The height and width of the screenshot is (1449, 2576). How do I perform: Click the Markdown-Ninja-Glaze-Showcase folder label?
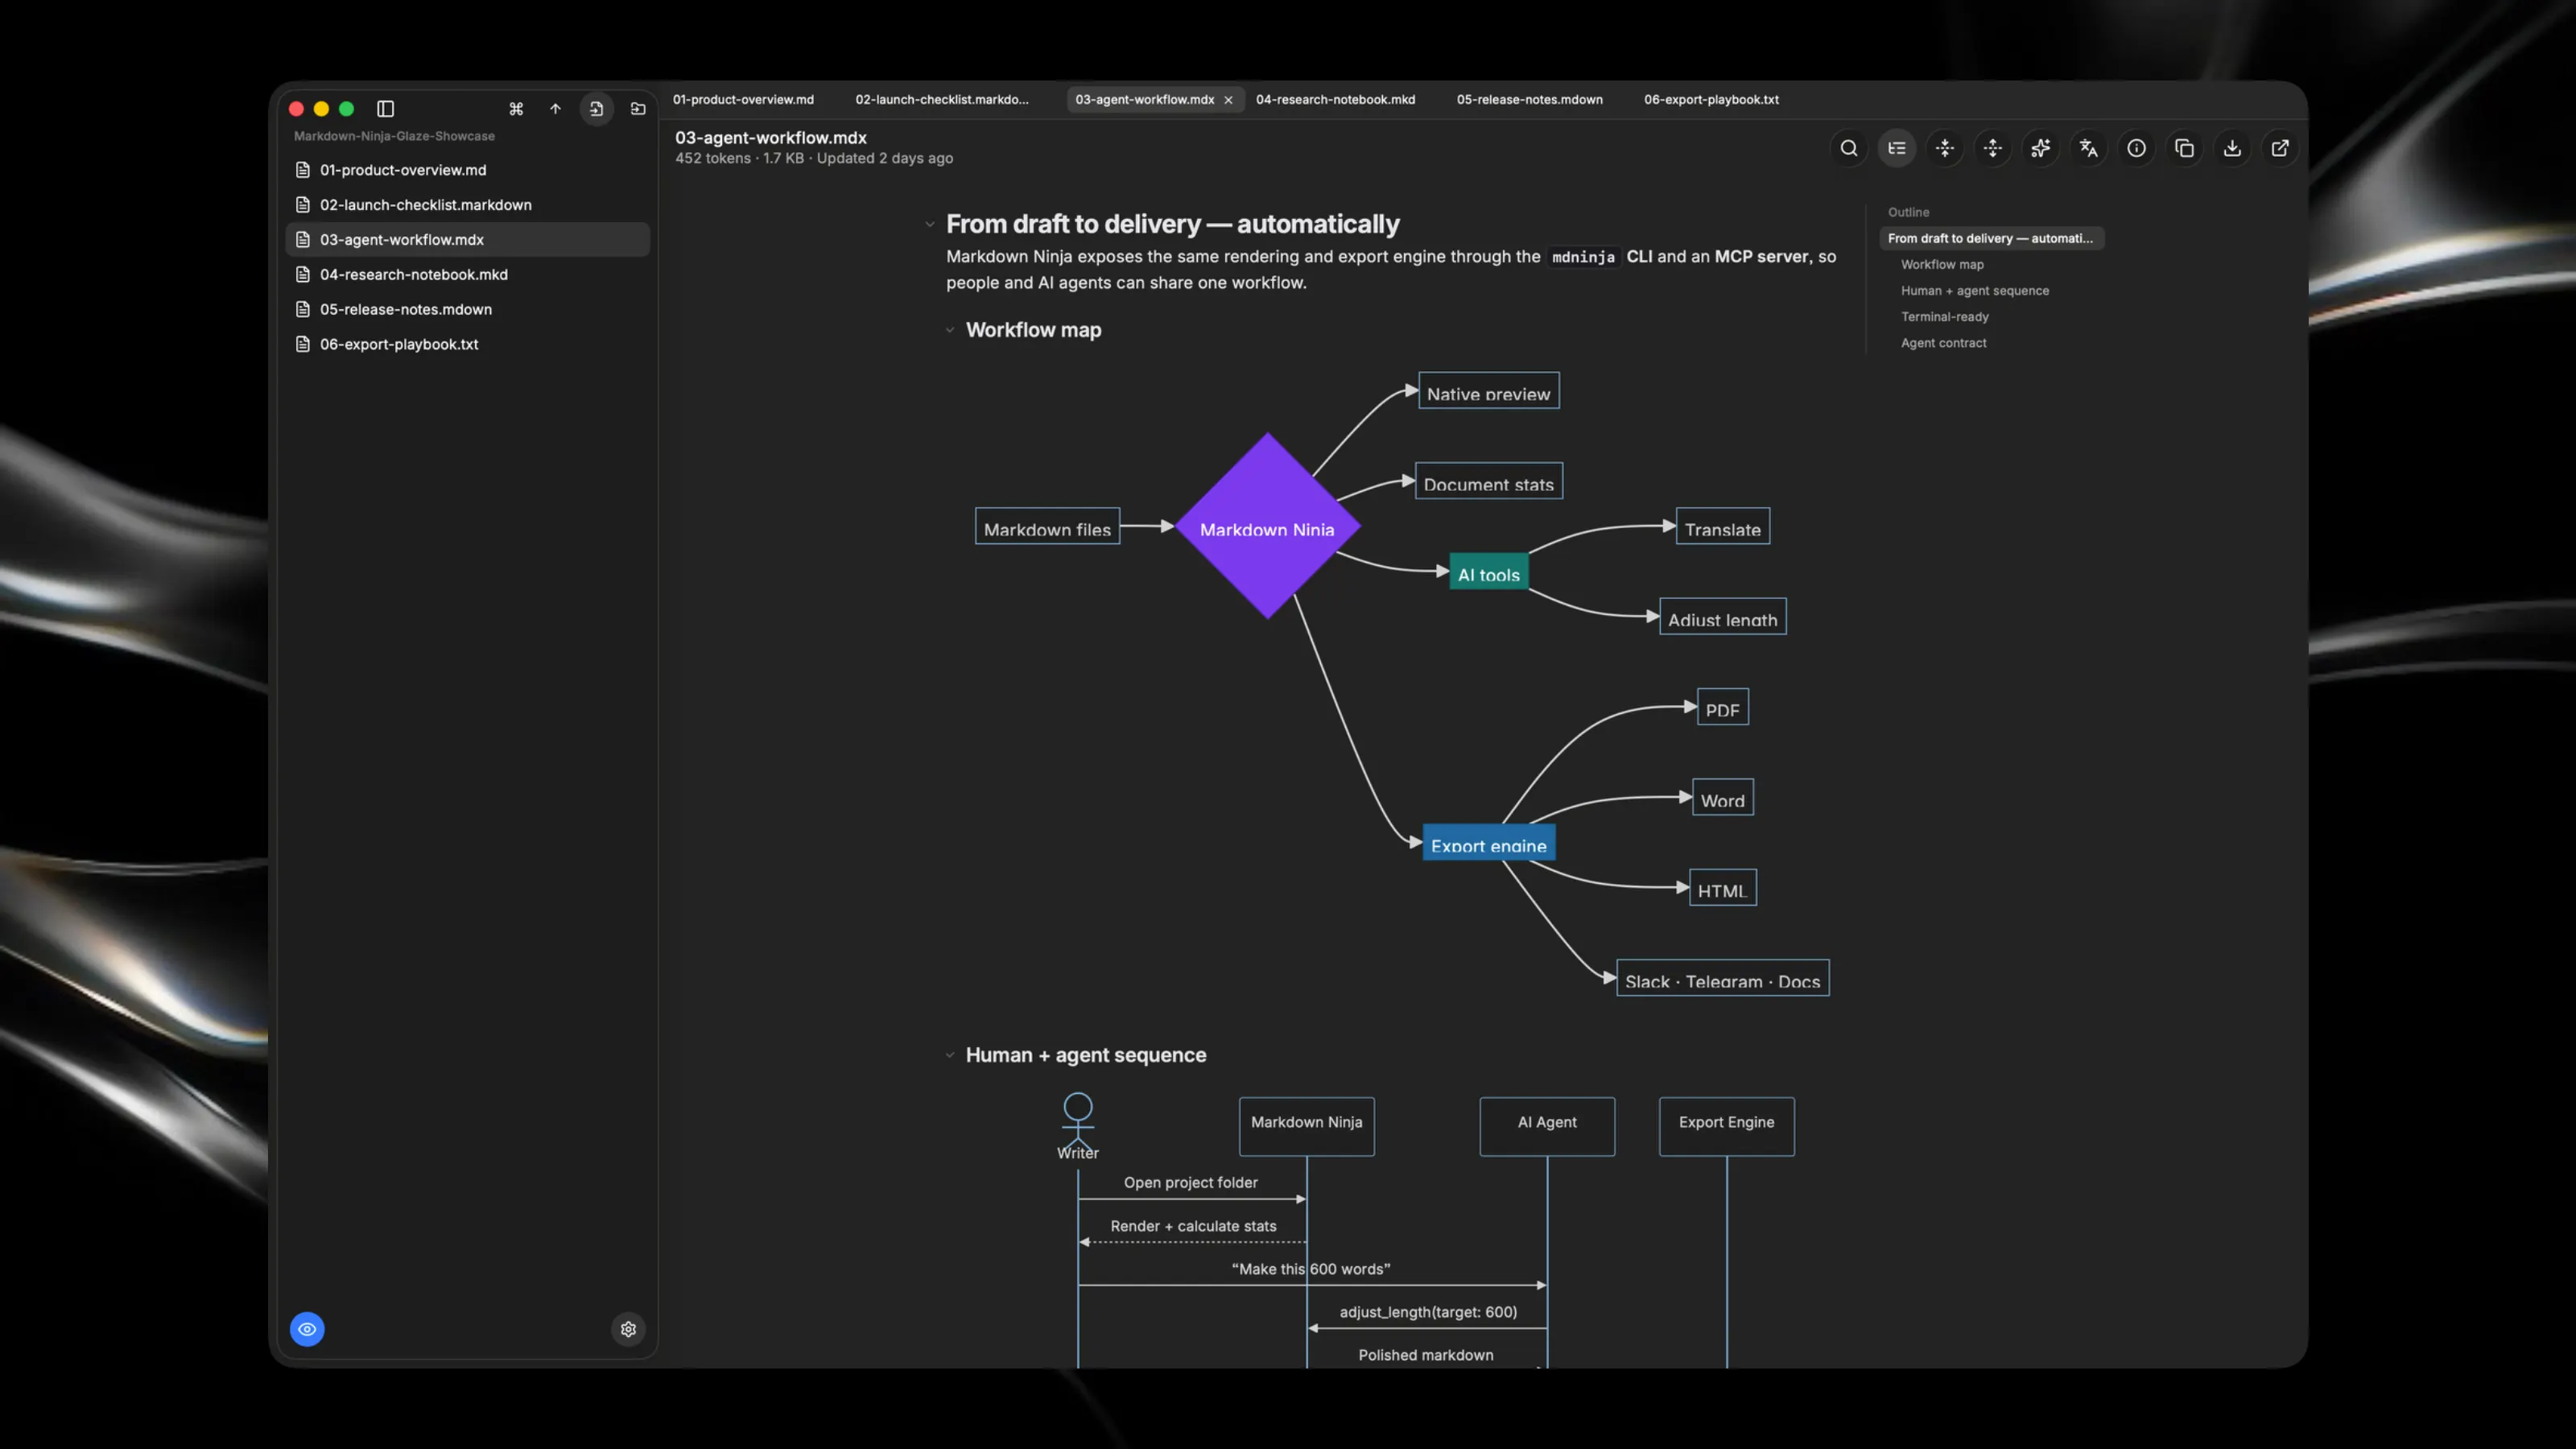[394, 136]
